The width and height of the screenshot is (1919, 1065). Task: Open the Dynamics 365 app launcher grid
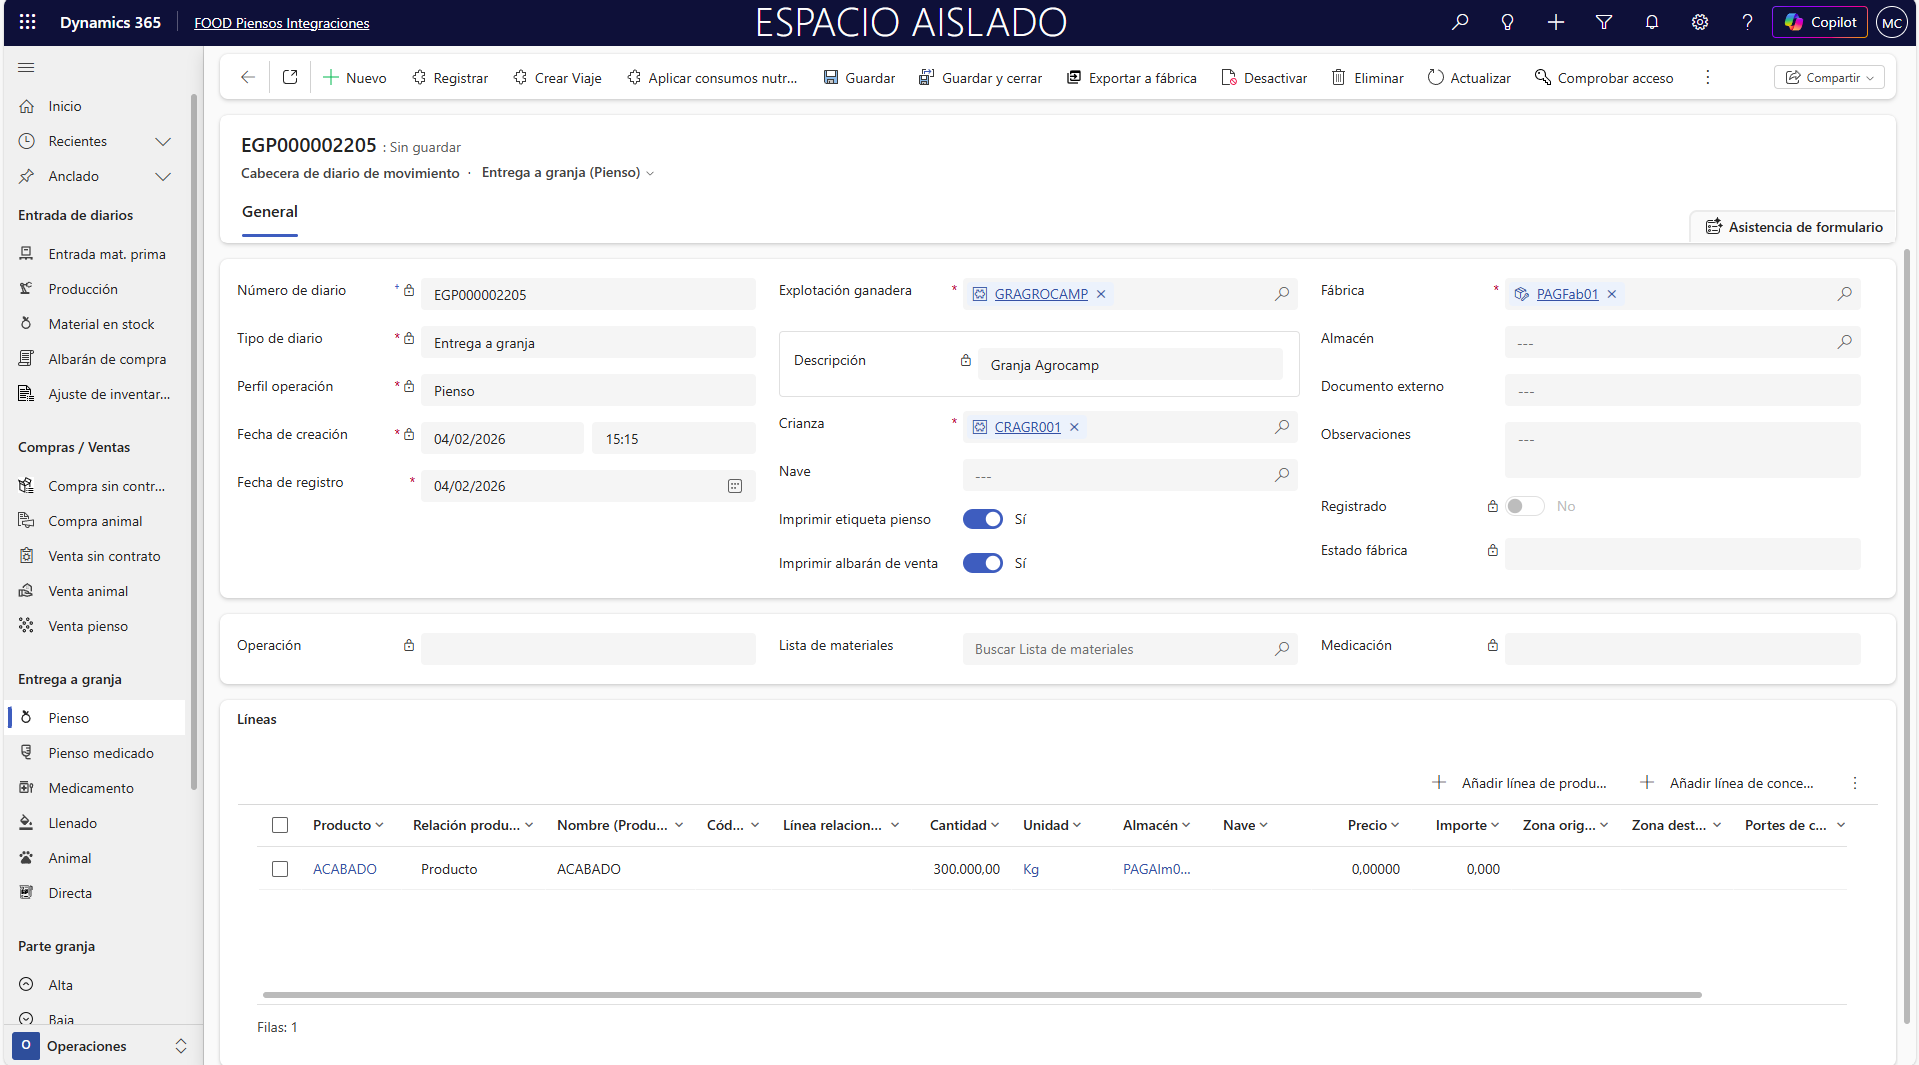click(x=27, y=22)
